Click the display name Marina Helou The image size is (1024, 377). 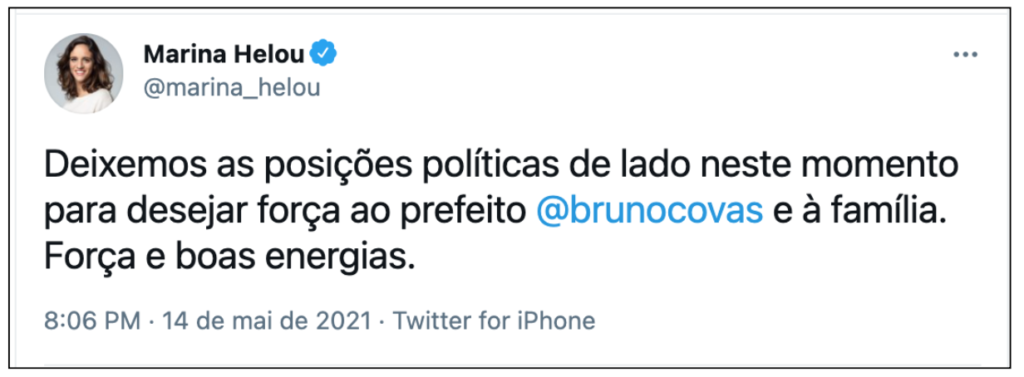pos(224,55)
